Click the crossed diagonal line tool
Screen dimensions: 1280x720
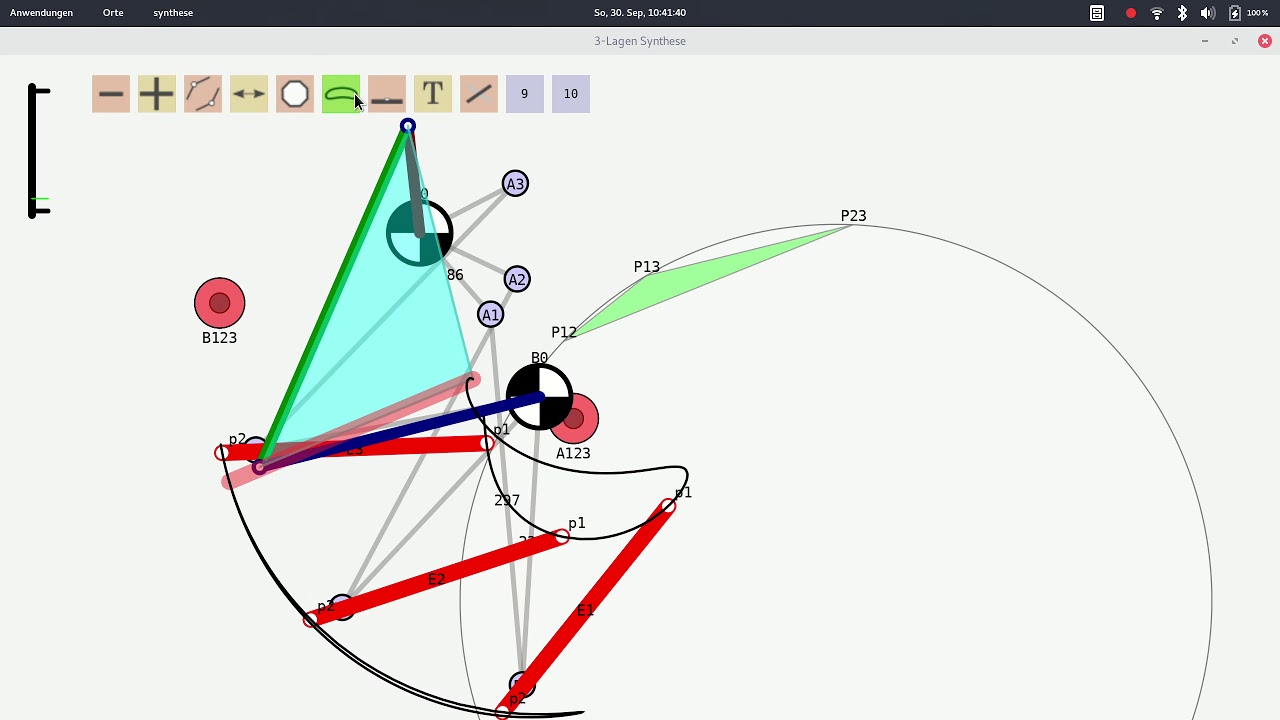pos(479,94)
